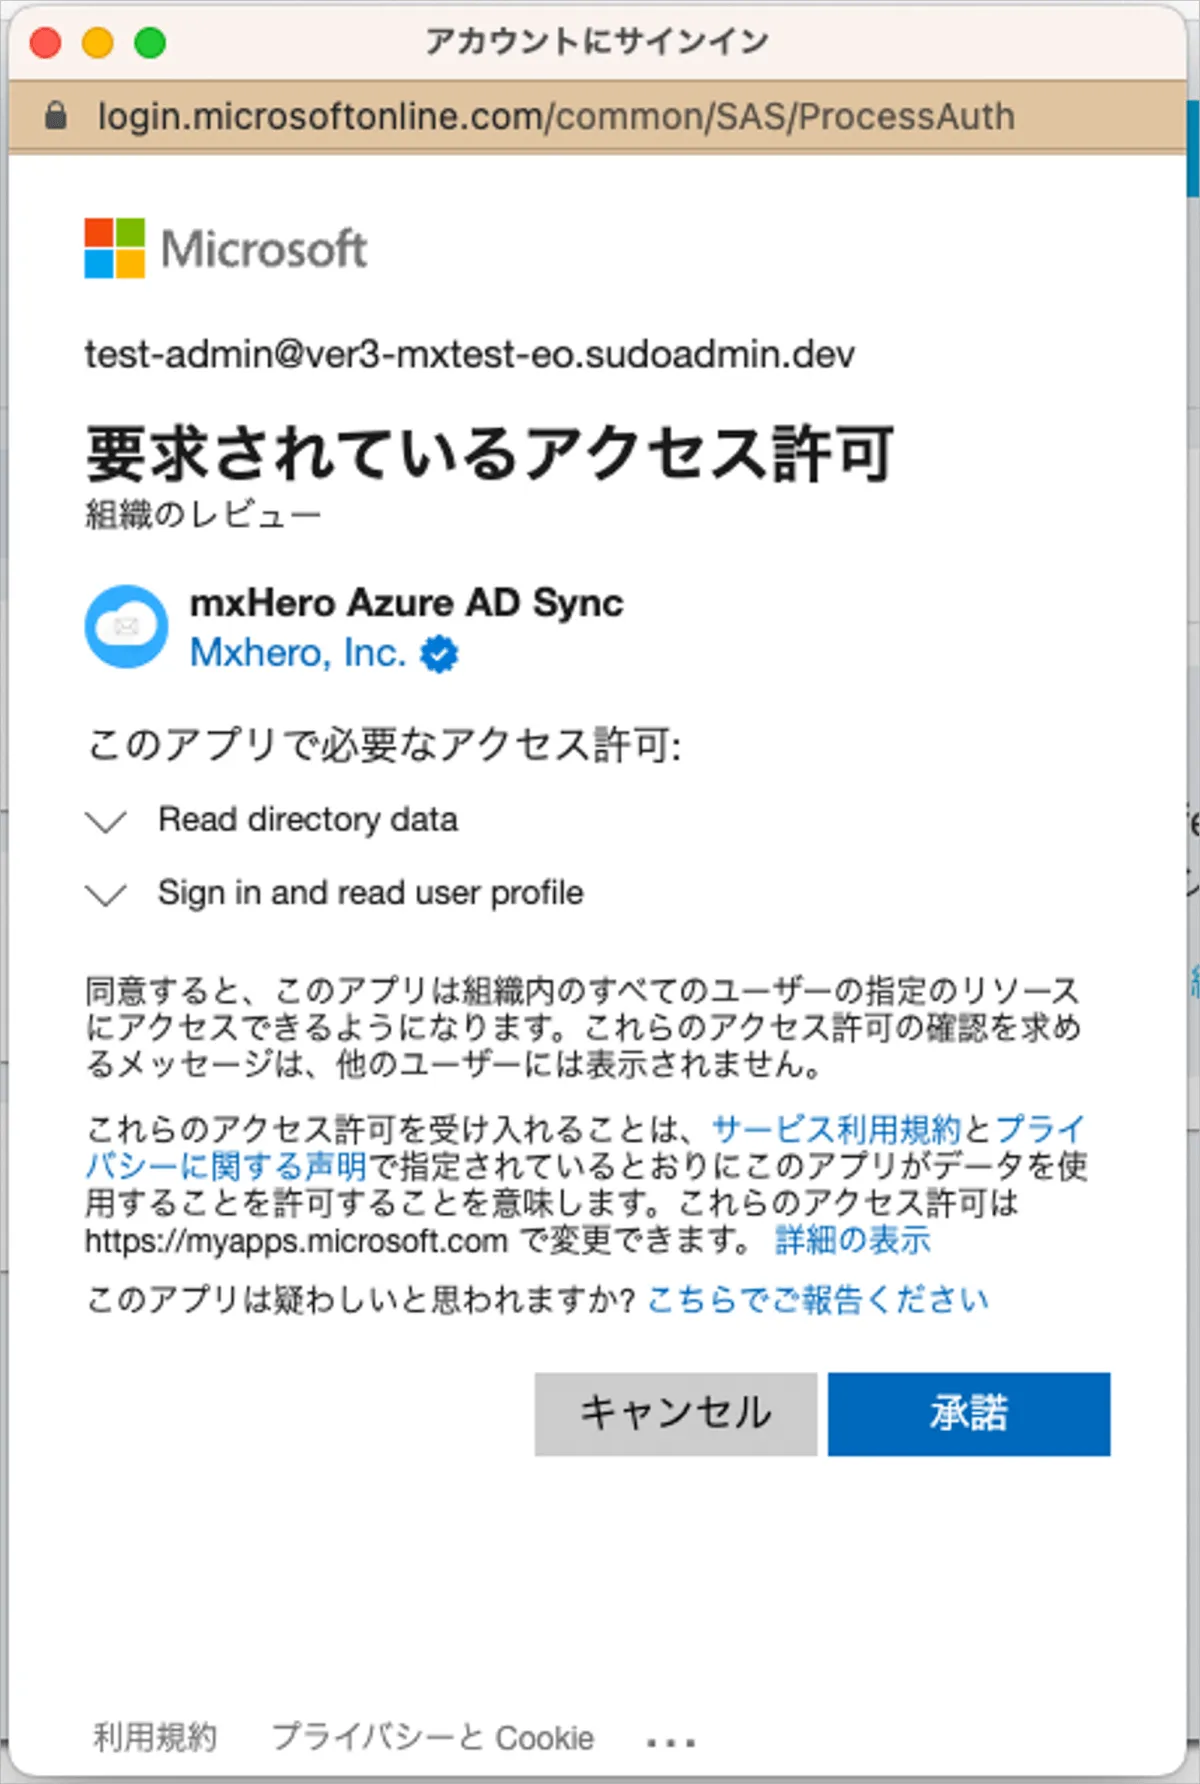Image resolution: width=1200 pixels, height=1784 pixels.
Task: Open the Mxhero, Inc. publisher link
Action: [x=298, y=653]
